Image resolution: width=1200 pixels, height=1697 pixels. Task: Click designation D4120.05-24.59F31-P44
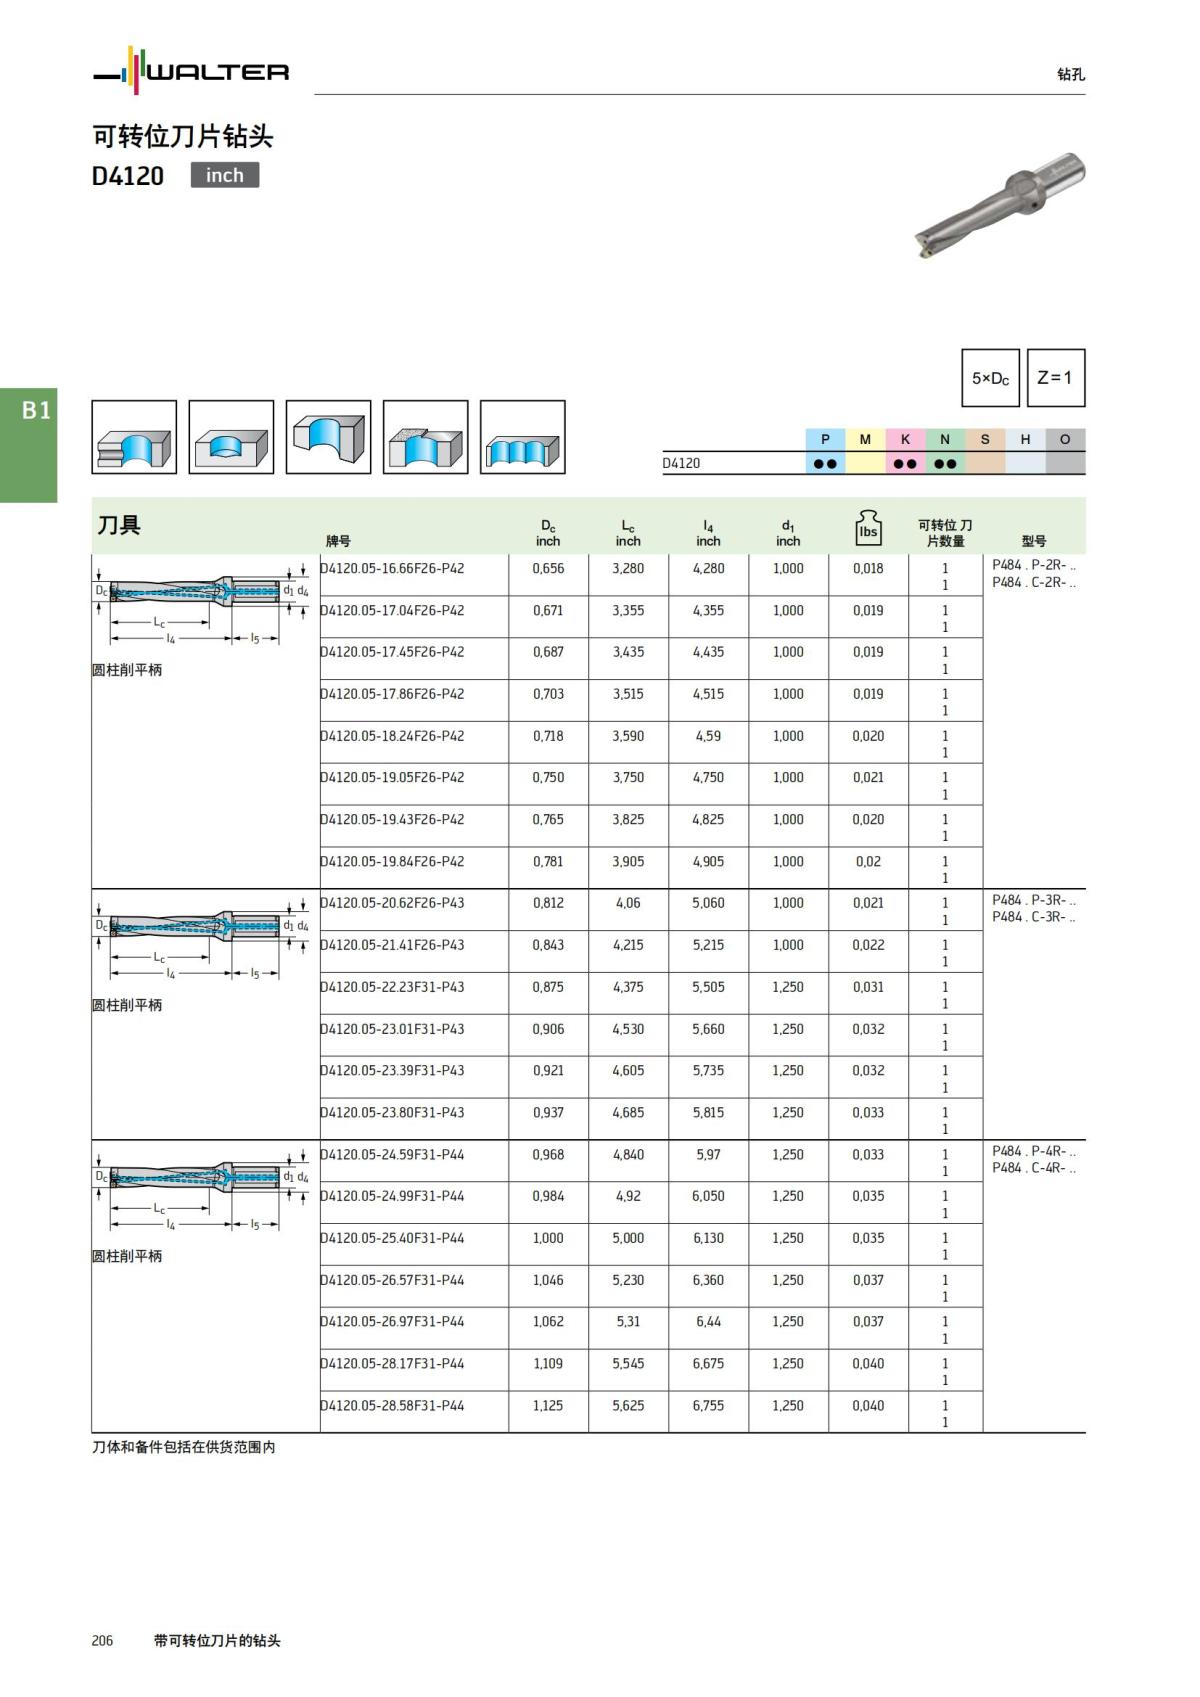pos(392,1154)
